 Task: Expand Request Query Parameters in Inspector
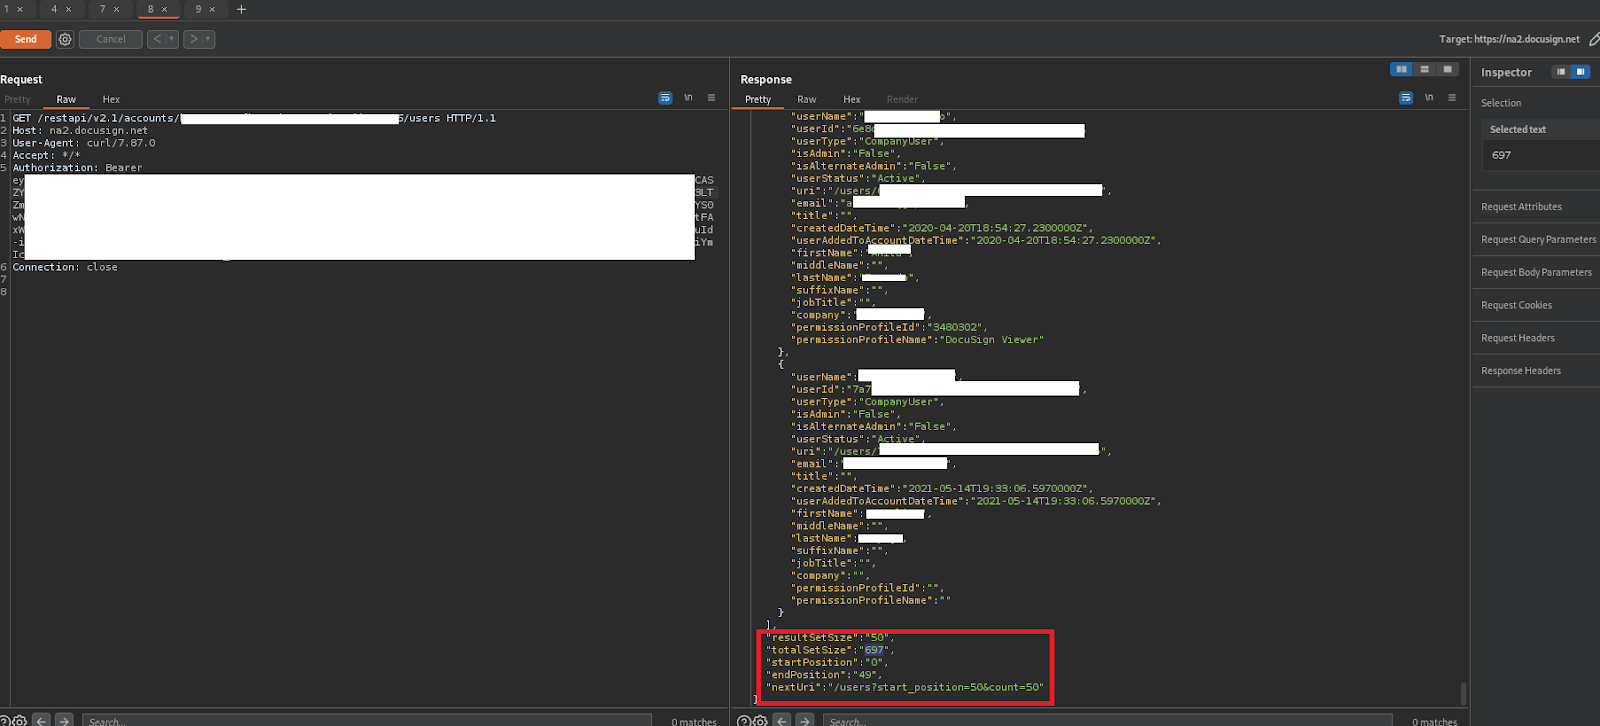[1535, 239]
